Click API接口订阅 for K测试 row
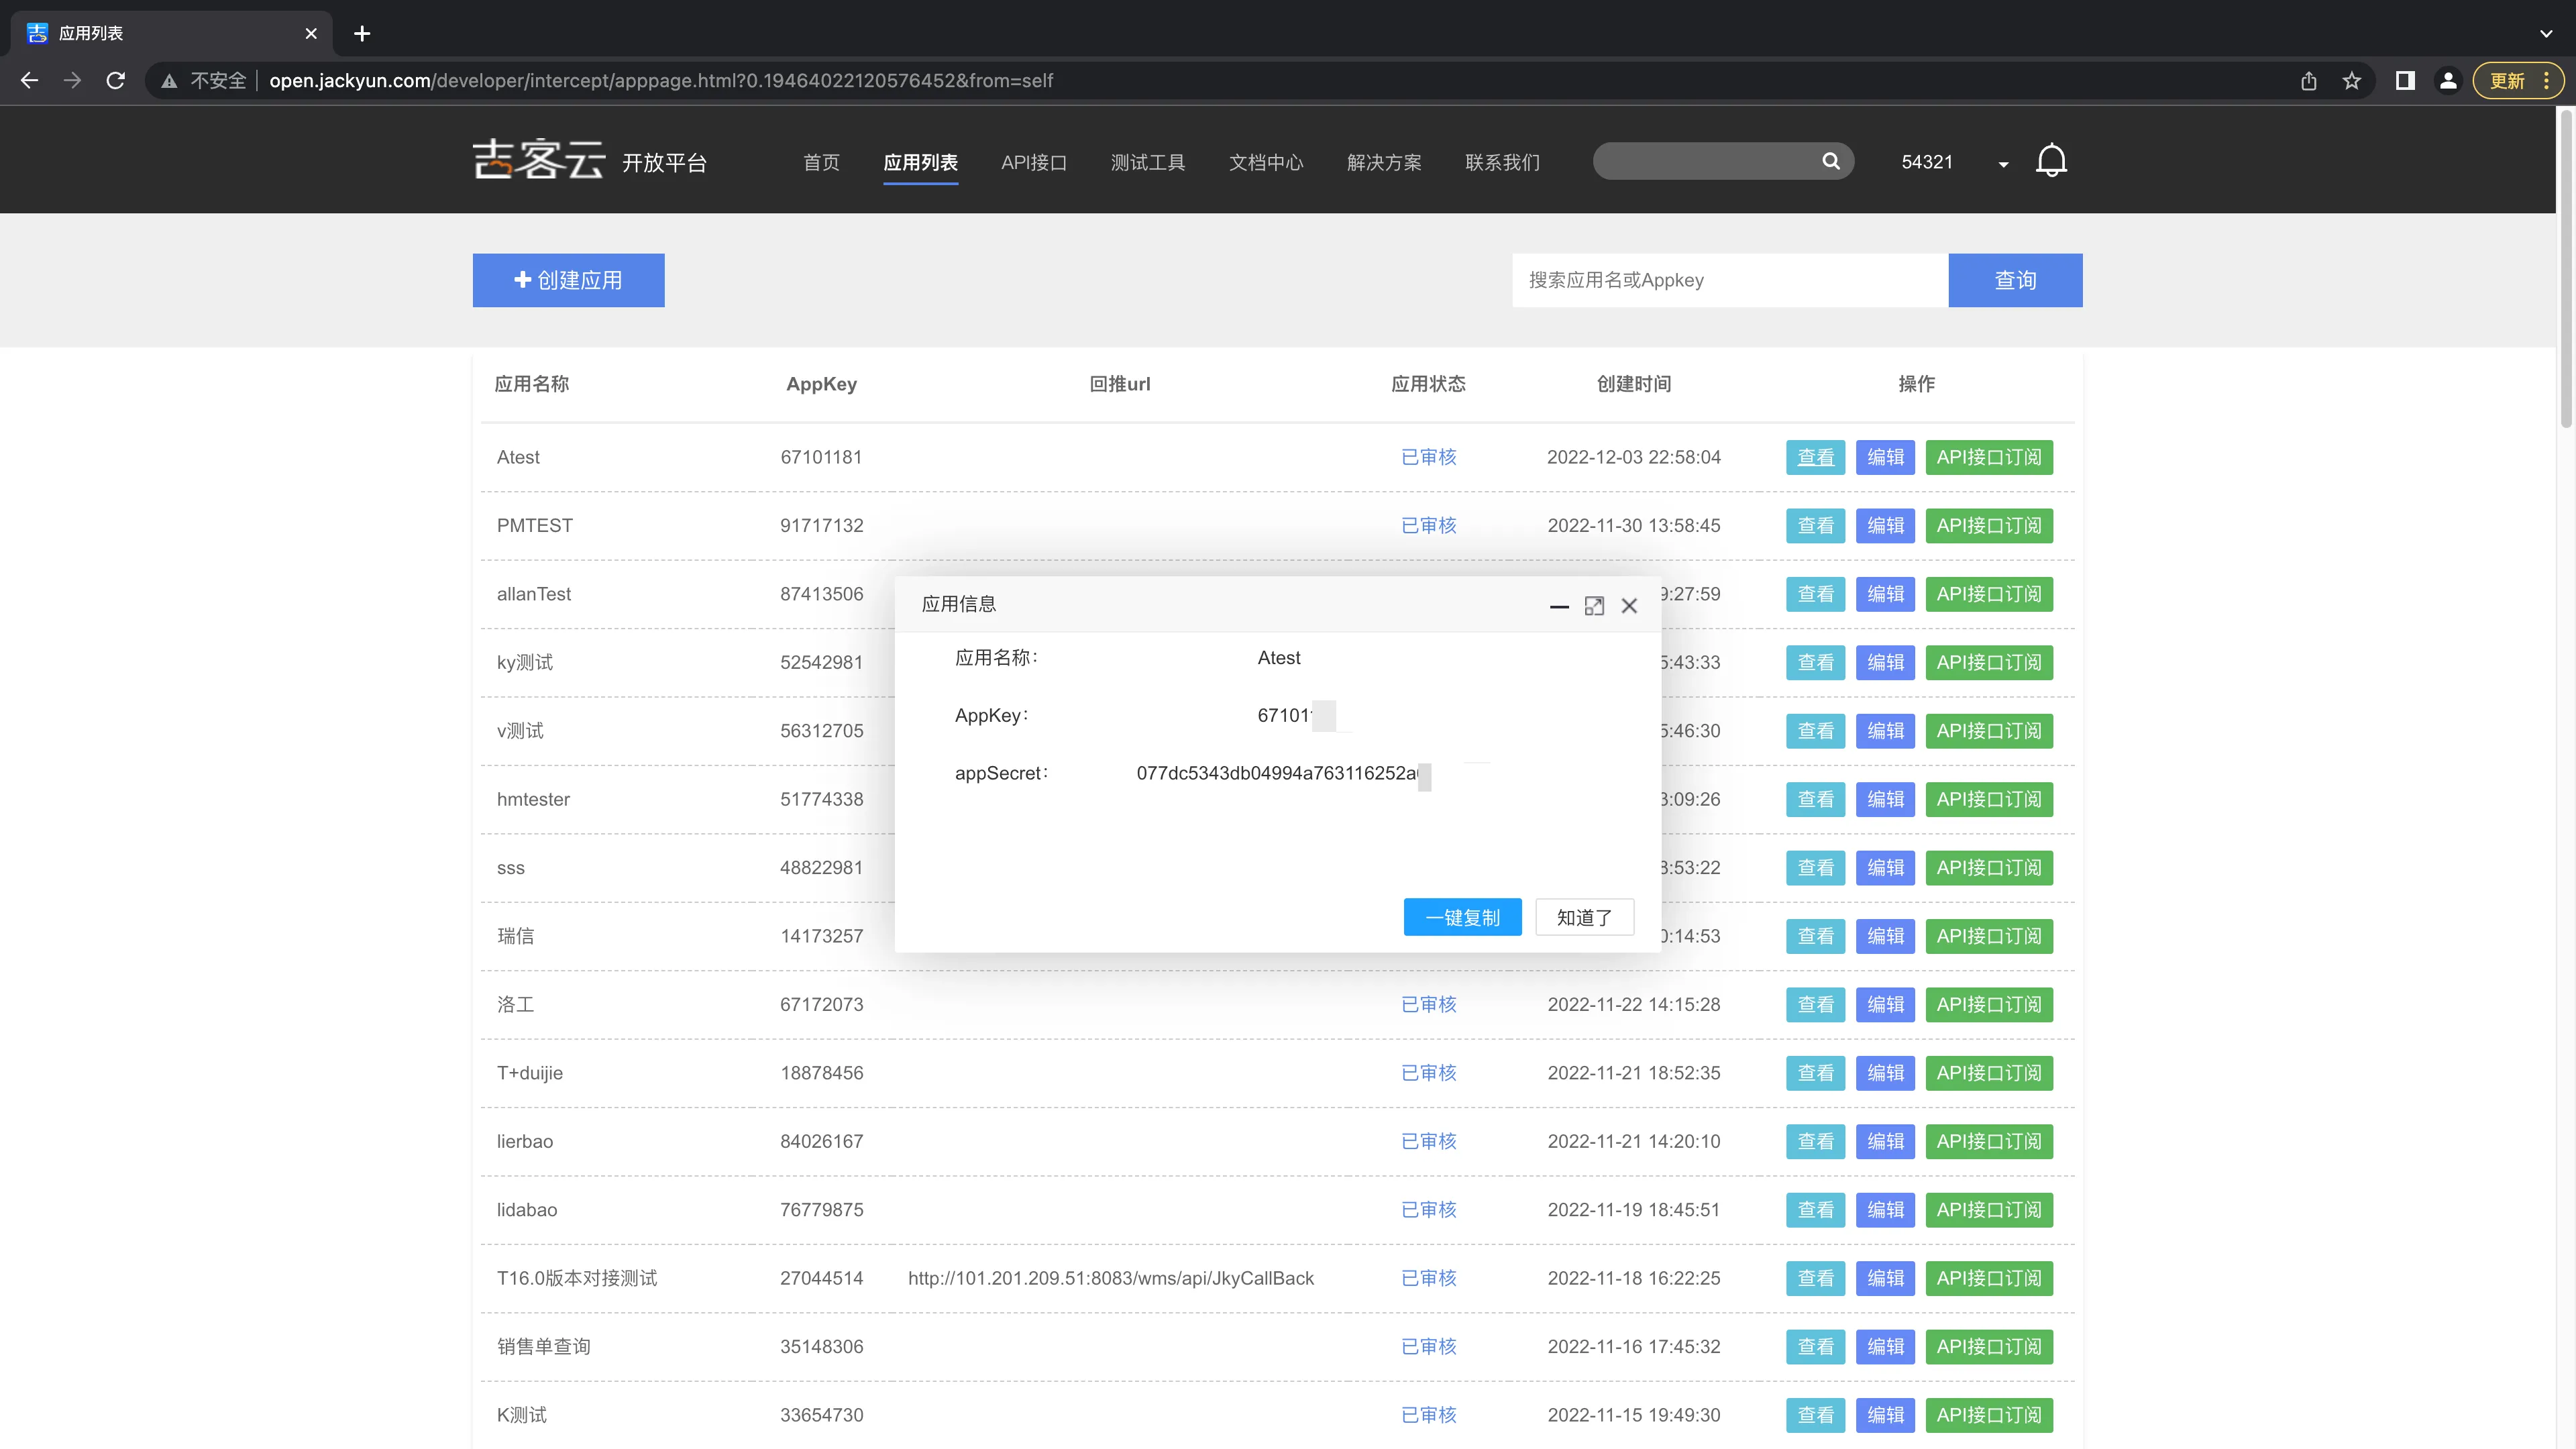The width and height of the screenshot is (2576, 1449). pyautogui.click(x=1989, y=1415)
